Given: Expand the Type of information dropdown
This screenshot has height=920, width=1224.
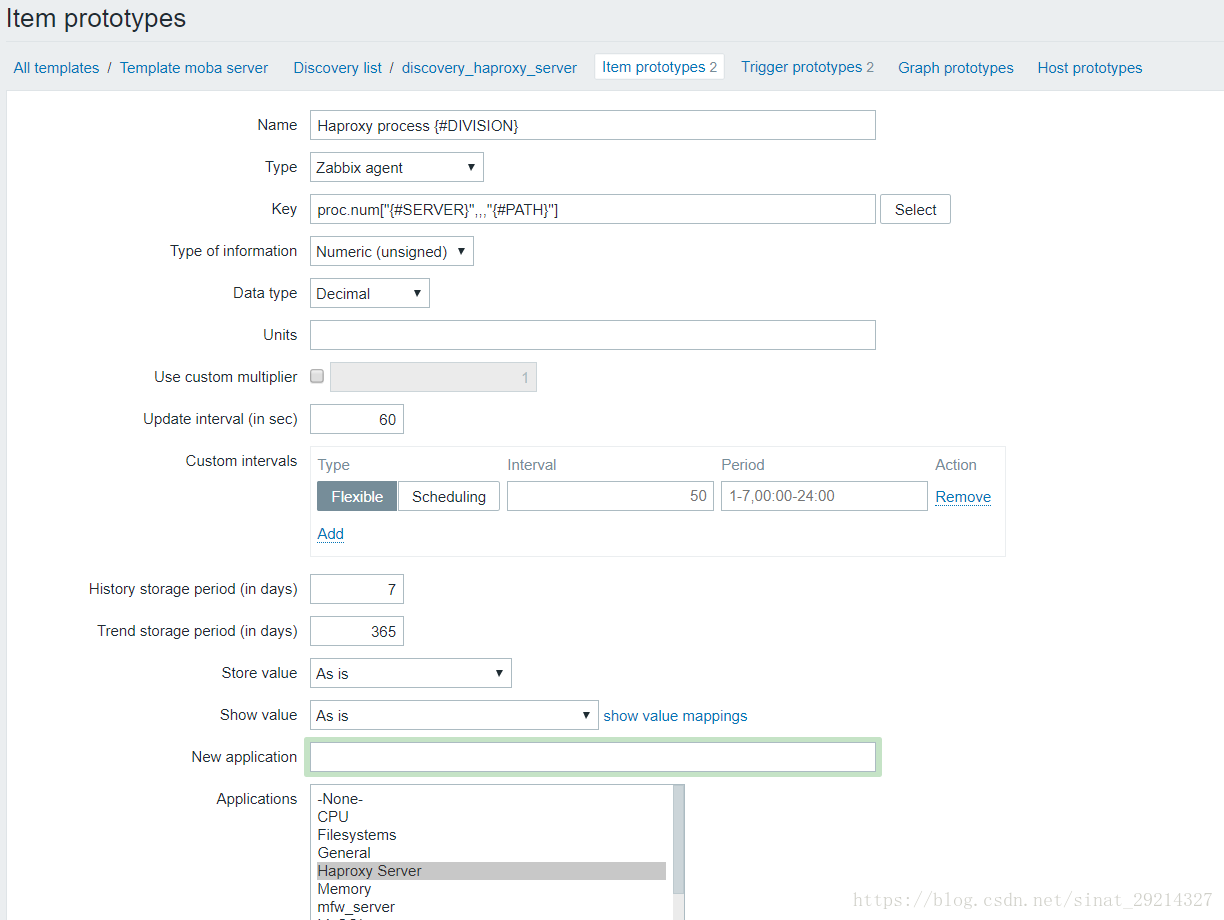Looking at the screenshot, I should [x=391, y=251].
